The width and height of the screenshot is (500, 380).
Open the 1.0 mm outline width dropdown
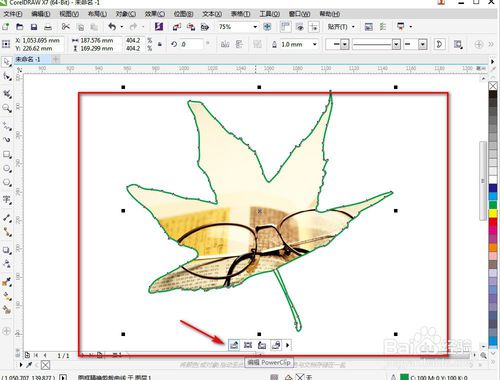314,44
